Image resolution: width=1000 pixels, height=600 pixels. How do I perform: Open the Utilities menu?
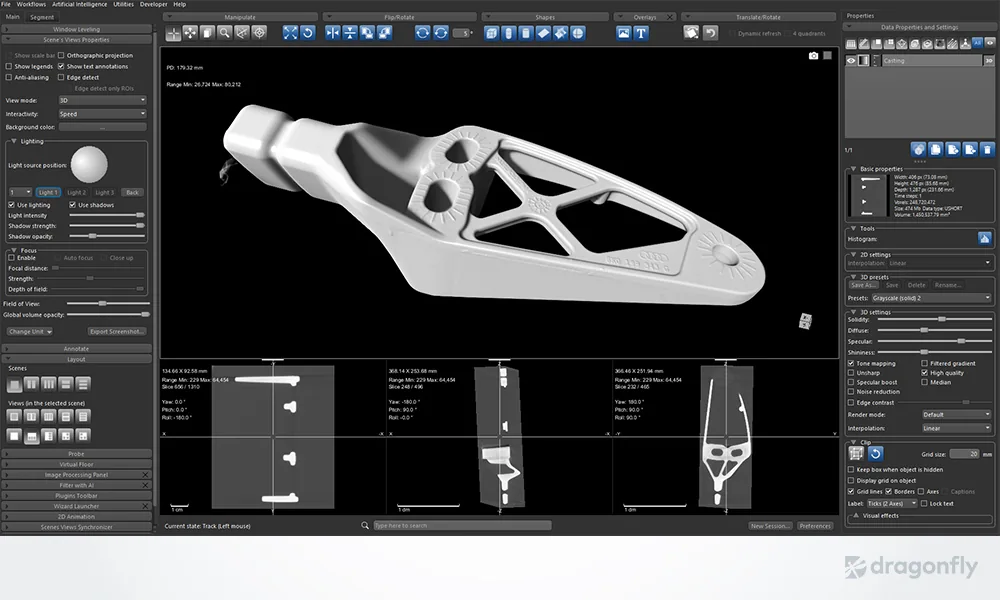[x=124, y=4]
